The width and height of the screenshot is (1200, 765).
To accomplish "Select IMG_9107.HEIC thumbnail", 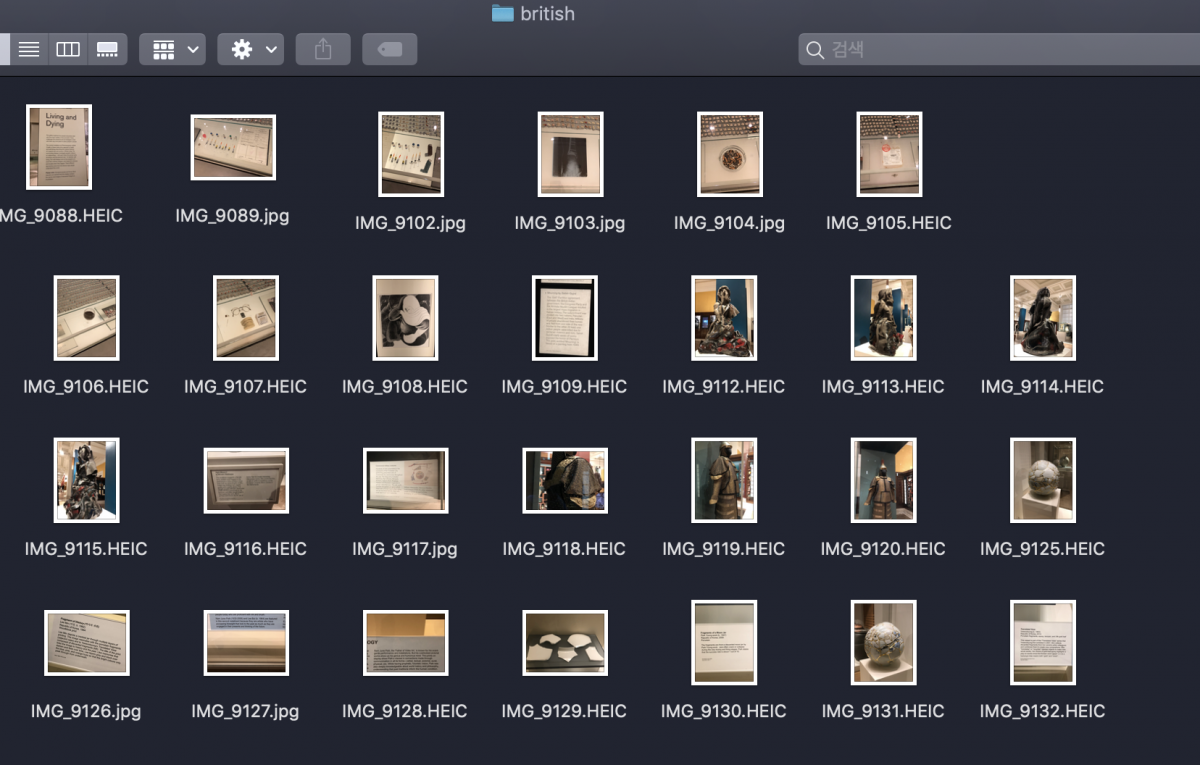I will pos(246,318).
